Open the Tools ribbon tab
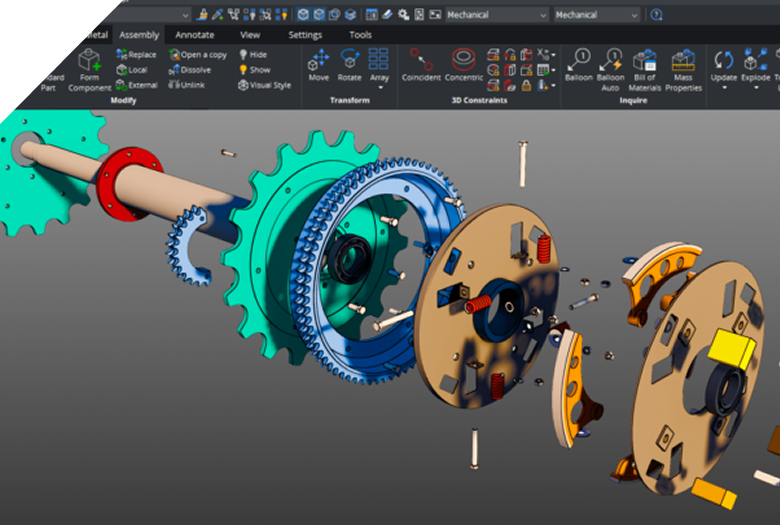 (360, 35)
